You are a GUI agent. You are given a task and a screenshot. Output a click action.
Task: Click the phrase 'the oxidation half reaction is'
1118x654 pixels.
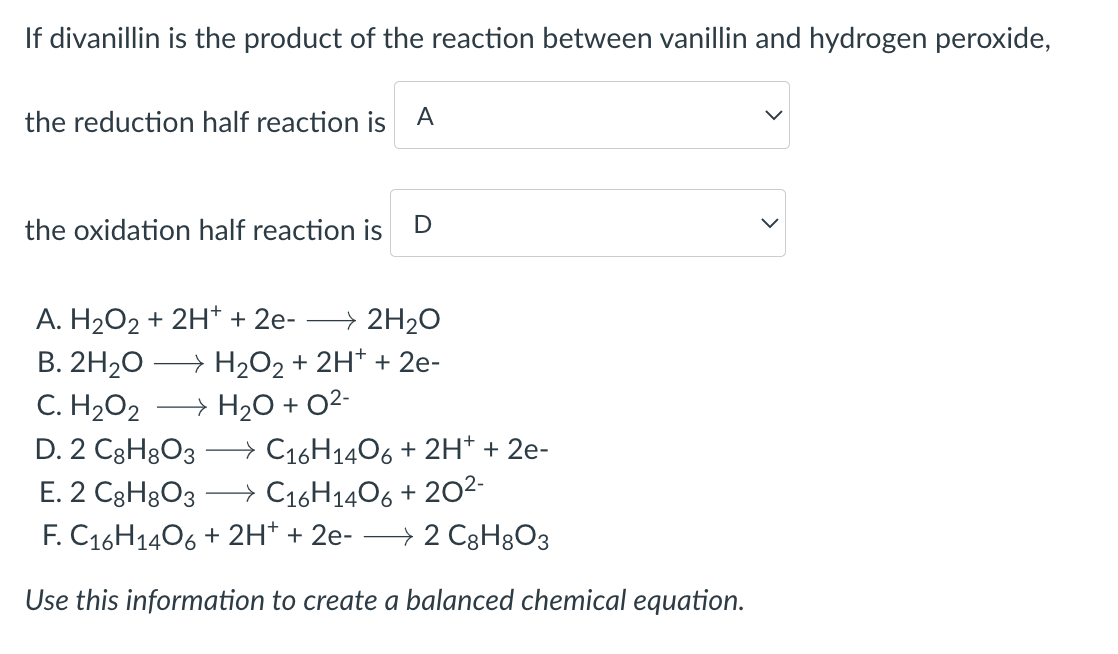[x=203, y=229]
